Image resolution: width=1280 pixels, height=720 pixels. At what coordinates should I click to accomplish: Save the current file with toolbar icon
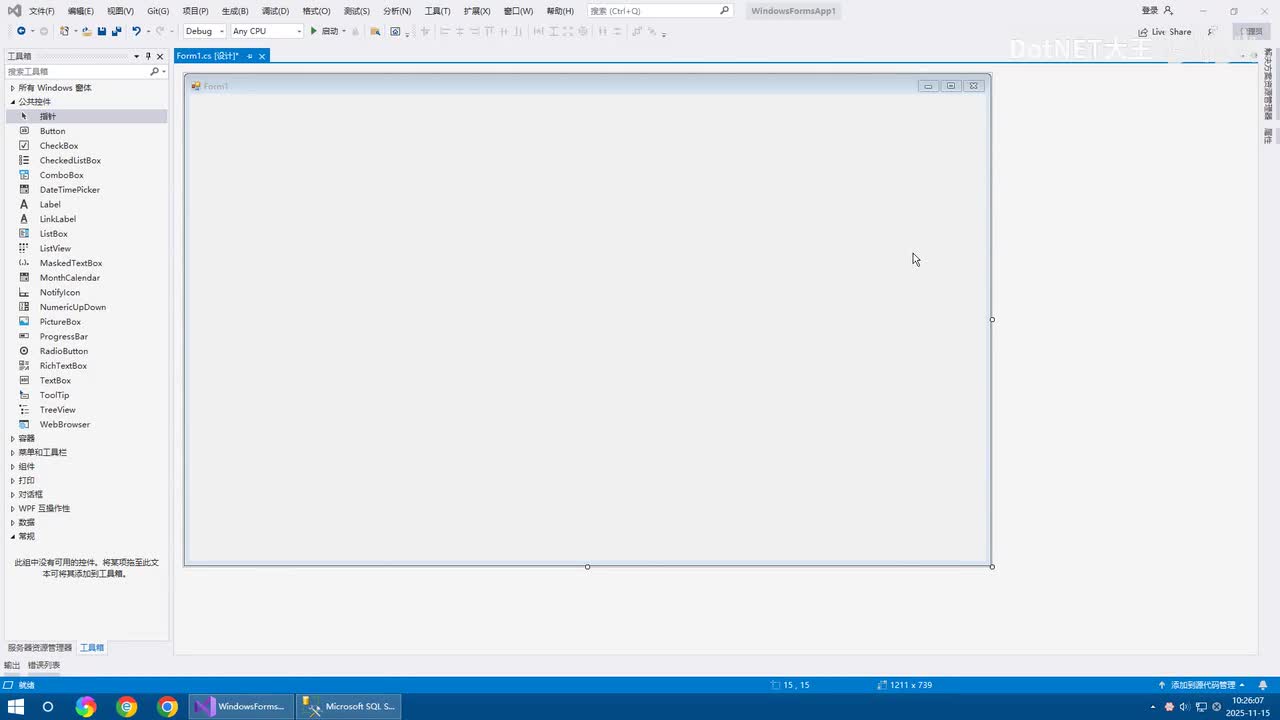pos(102,31)
